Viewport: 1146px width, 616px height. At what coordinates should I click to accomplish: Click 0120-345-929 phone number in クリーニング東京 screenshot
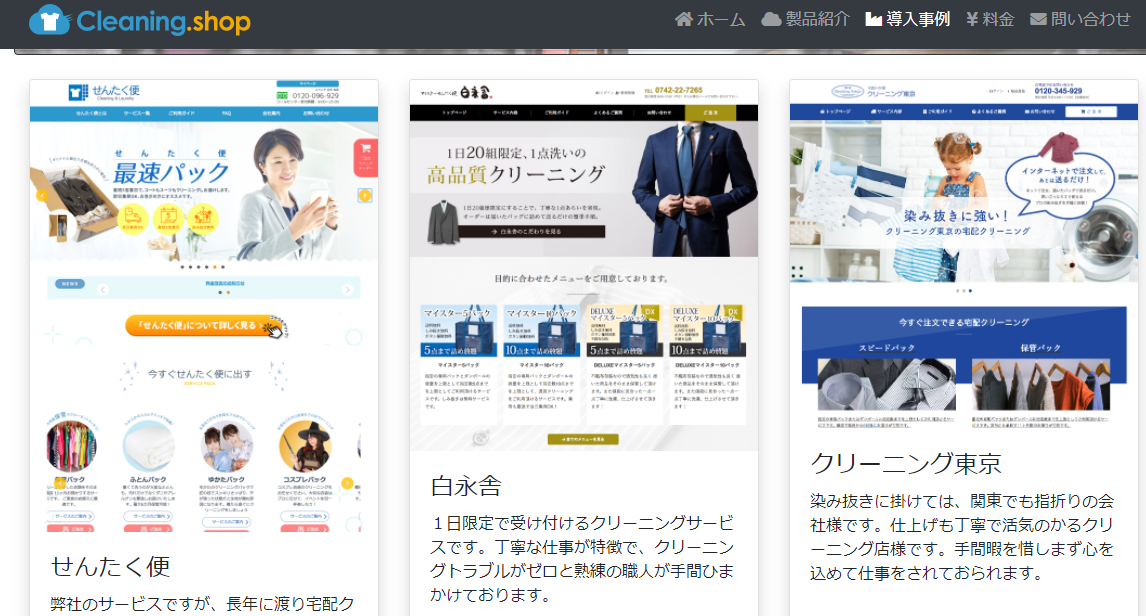(1058, 91)
